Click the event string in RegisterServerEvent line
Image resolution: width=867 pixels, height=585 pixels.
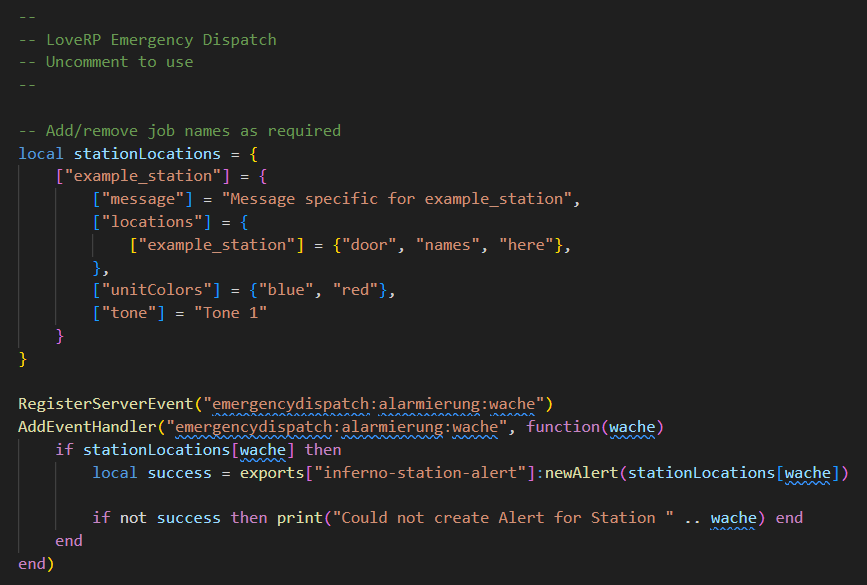click(374, 404)
